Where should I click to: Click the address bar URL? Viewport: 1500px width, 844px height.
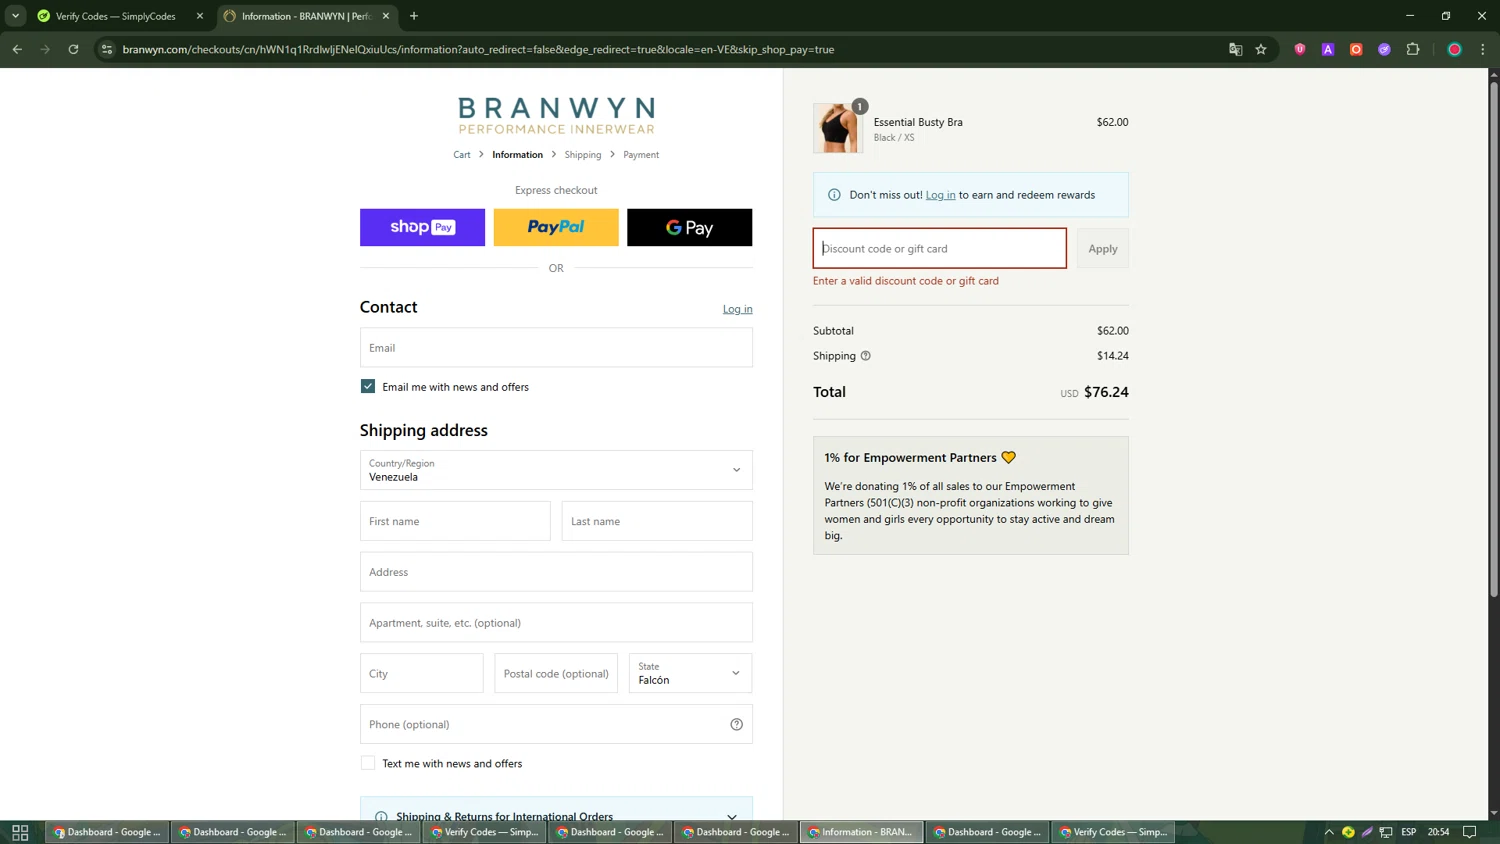click(x=478, y=49)
